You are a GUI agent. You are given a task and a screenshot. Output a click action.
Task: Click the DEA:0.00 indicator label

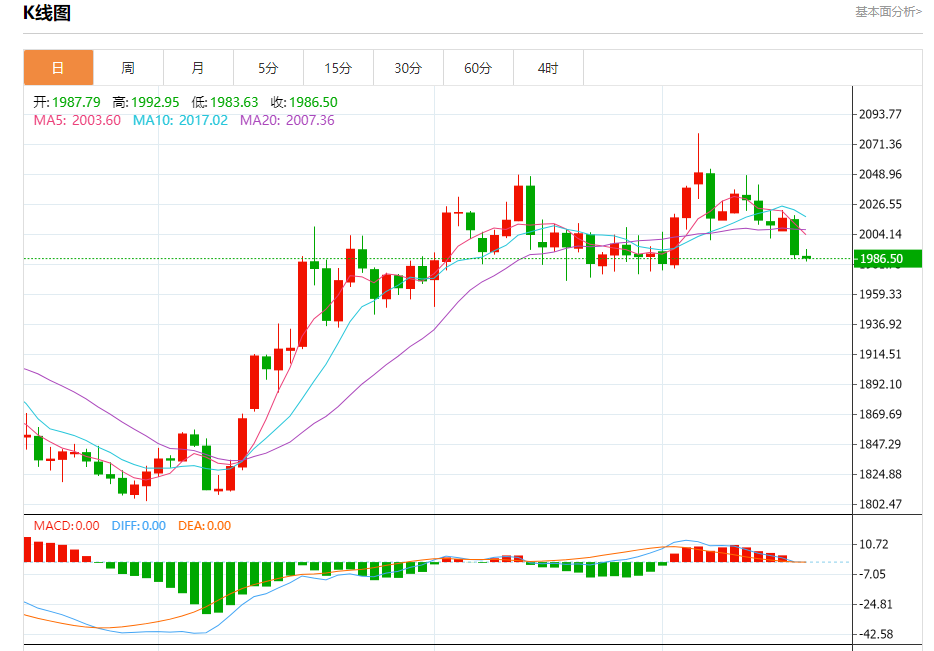pos(204,526)
